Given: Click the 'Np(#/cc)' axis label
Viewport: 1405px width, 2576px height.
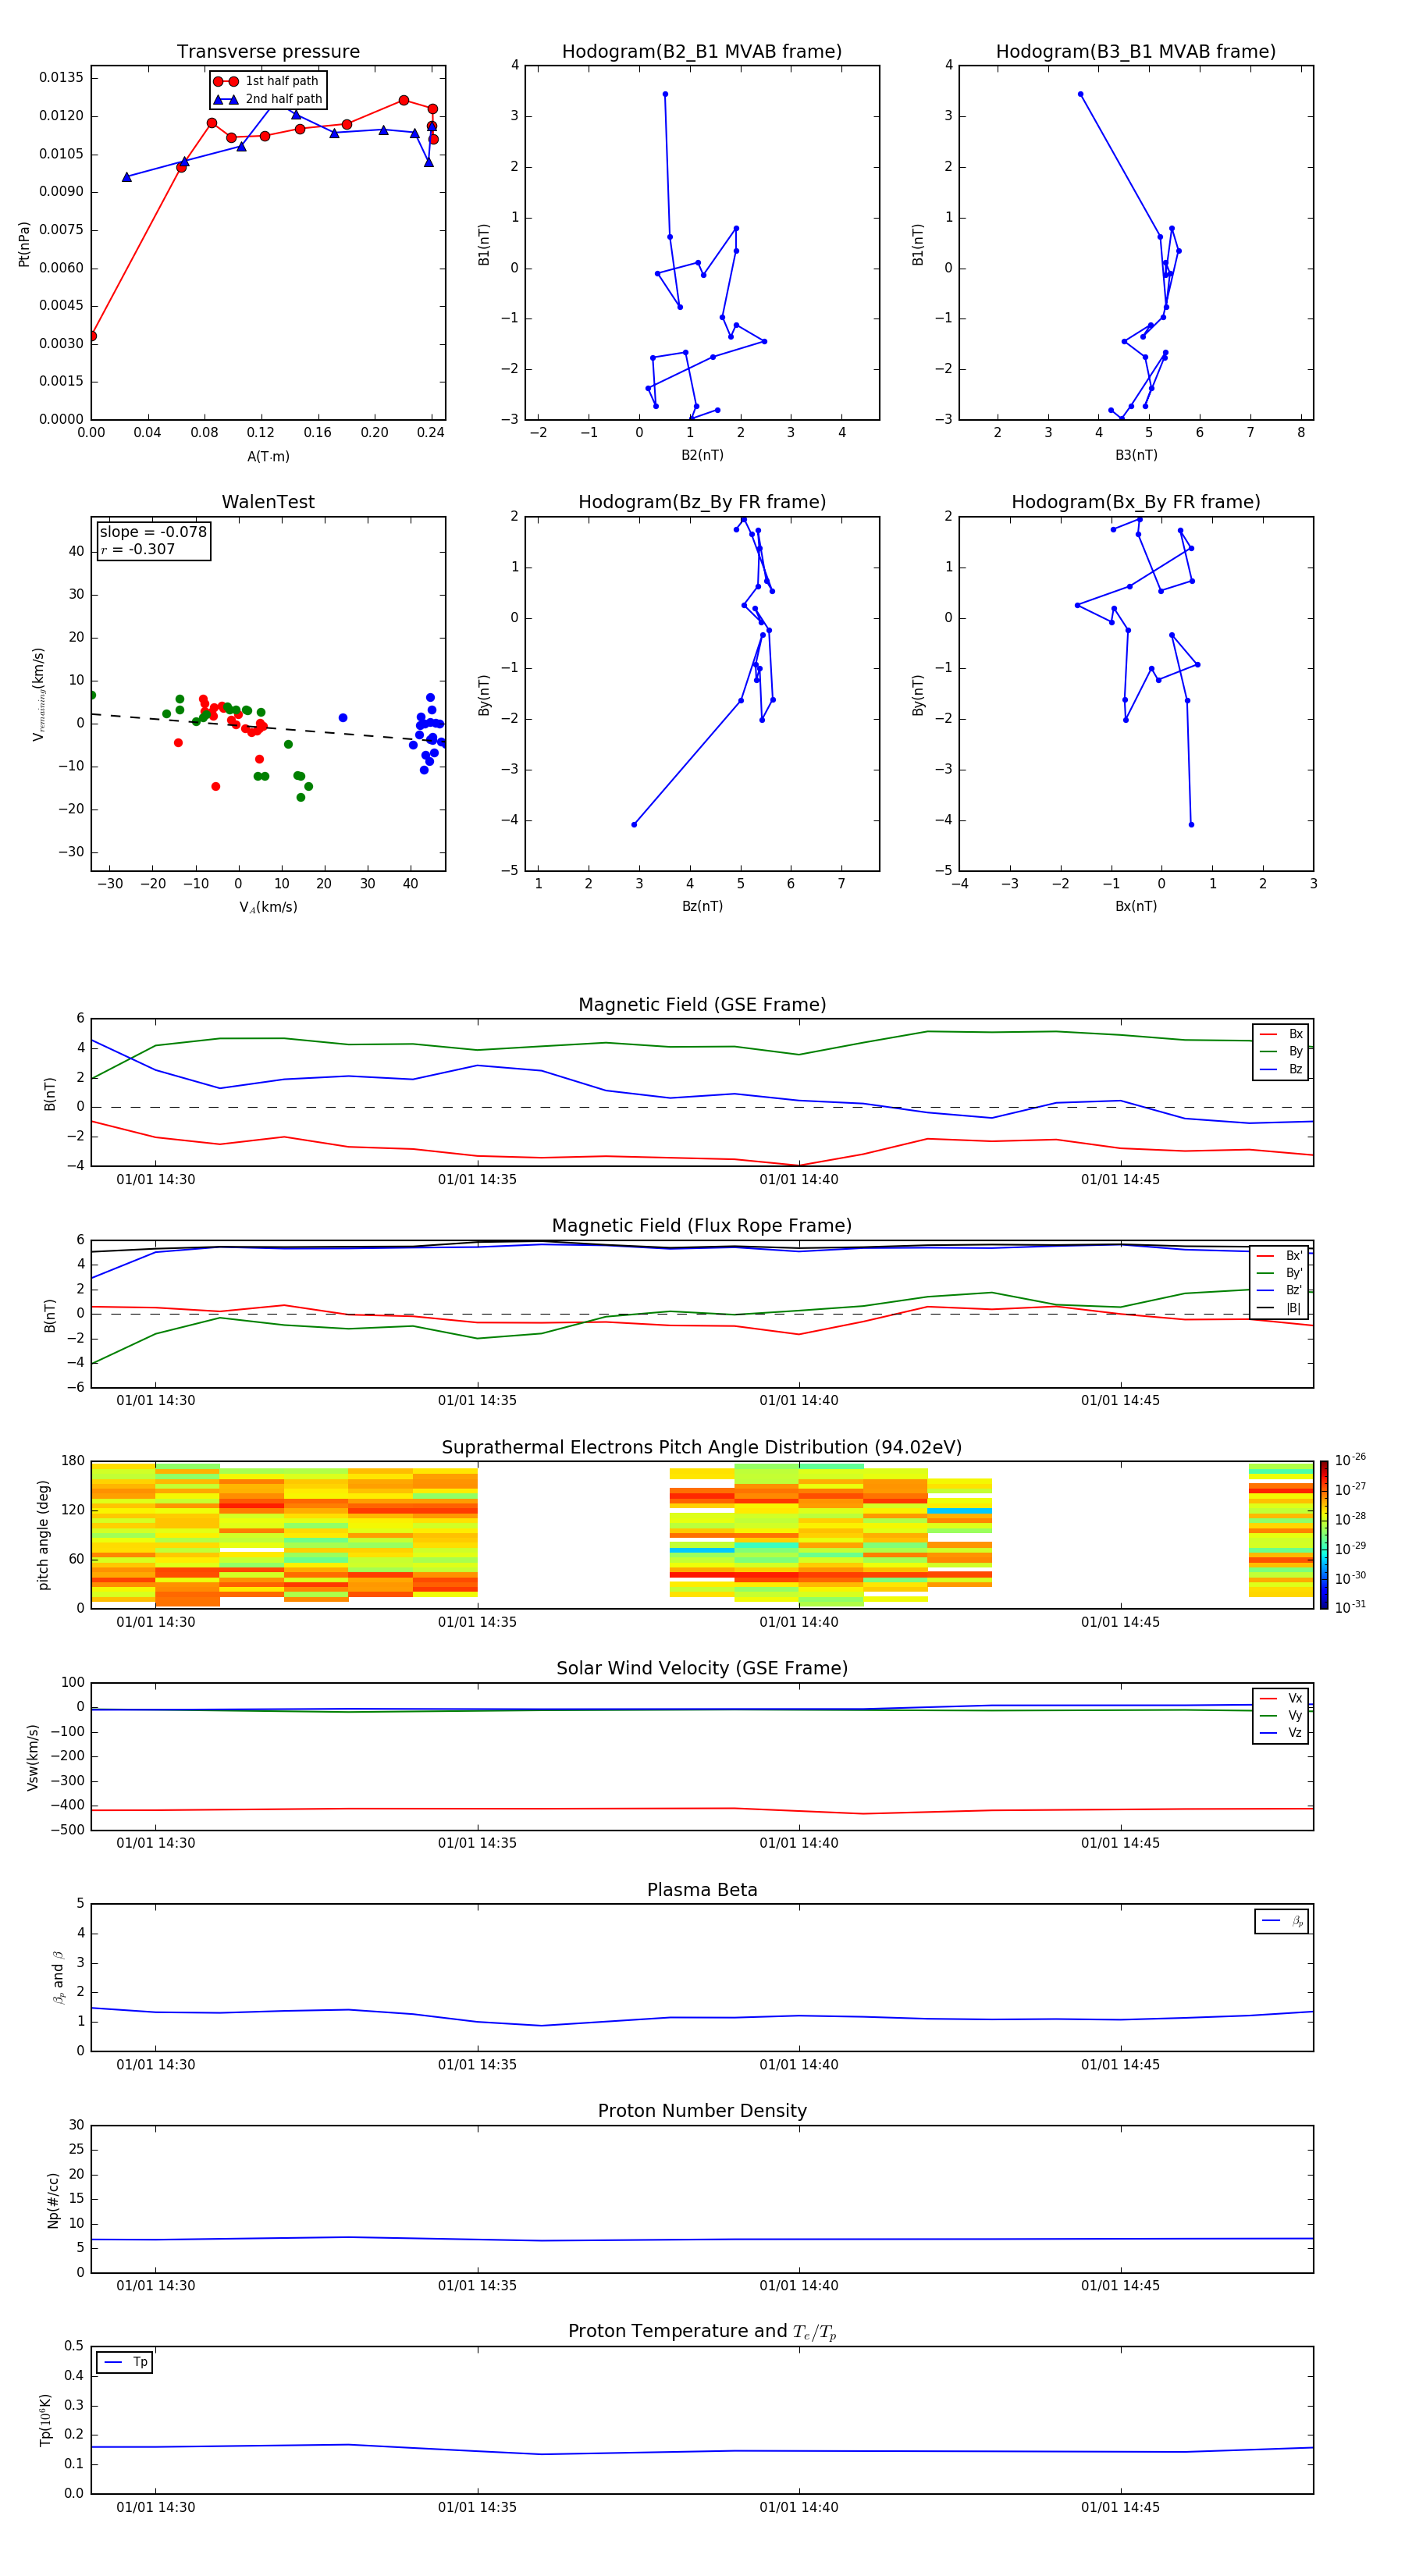Looking at the screenshot, I should [x=53, y=2199].
